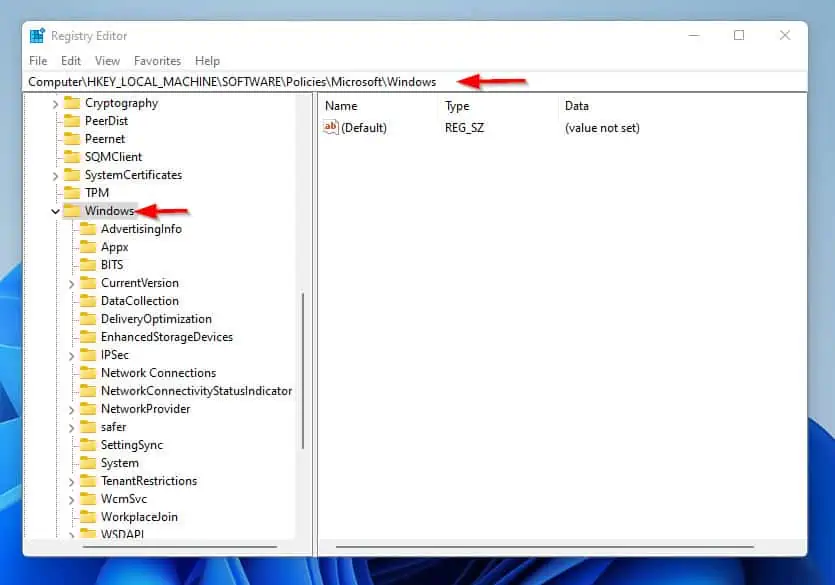Select the SettingSync key label
The height and width of the screenshot is (585, 835).
(132, 445)
